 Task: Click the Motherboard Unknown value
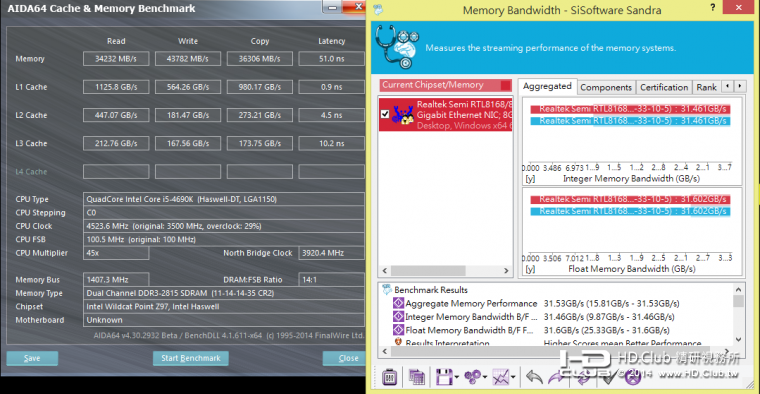(x=223, y=320)
